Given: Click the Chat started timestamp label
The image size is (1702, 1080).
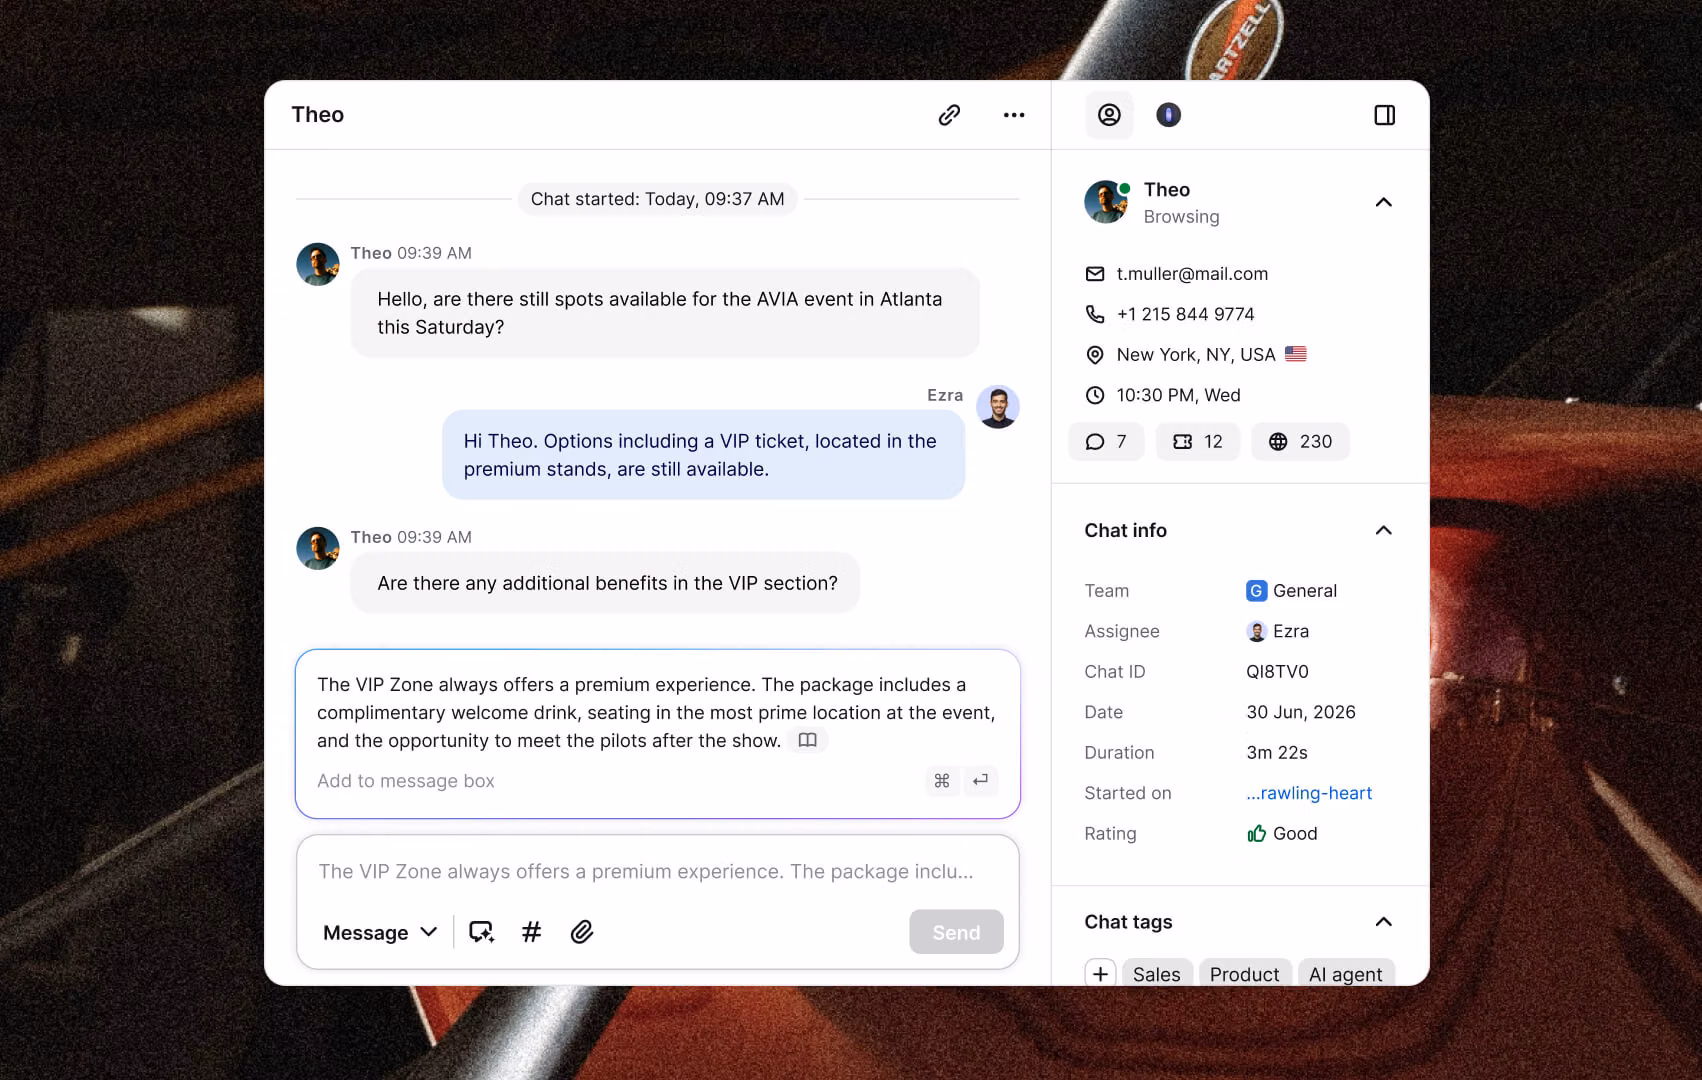Looking at the screenshot, I should point(657,199).
